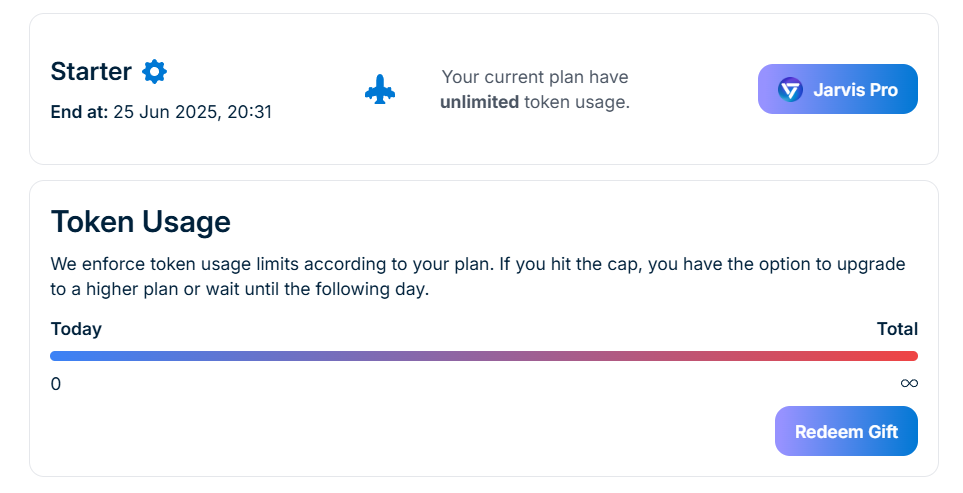The height and width of the screenshot is (493, 963).
Task: Click the '25 Jun 2025, 20:31' timestamp
Action: coord(192,112)
